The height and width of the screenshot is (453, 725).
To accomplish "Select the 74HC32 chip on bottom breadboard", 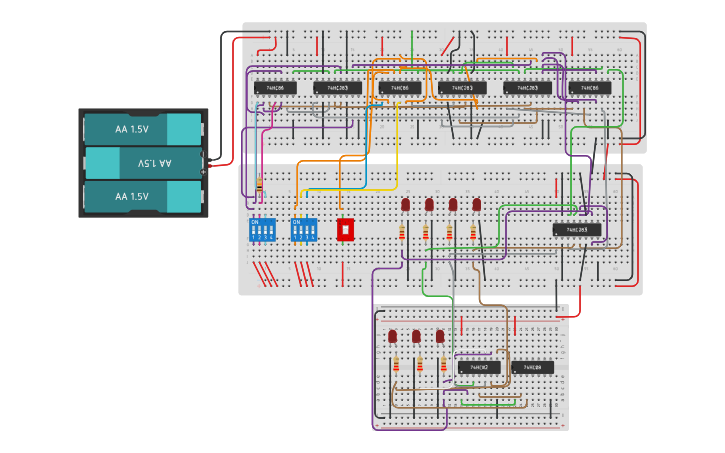I will coord(479,367).
